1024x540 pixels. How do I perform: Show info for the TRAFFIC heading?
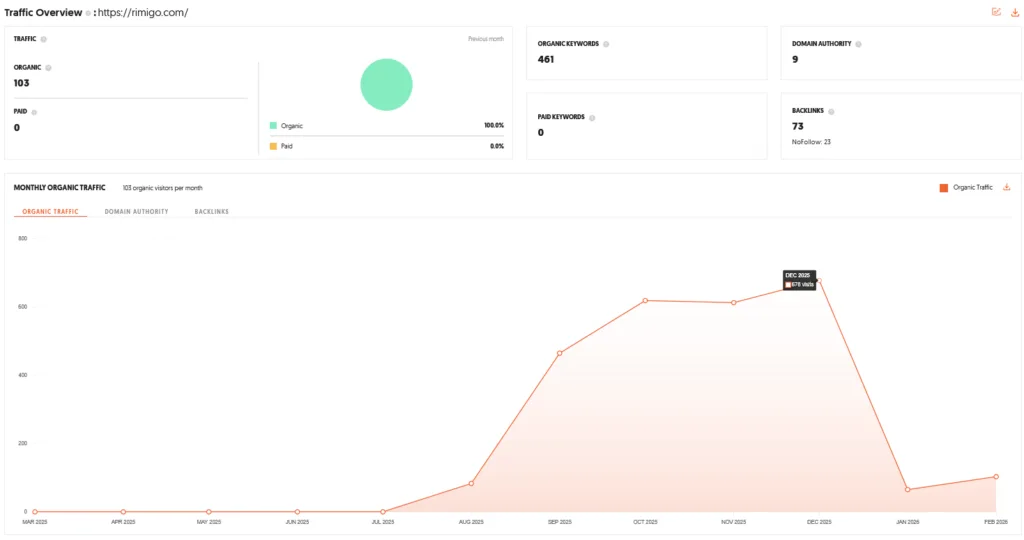coord(44,39)
